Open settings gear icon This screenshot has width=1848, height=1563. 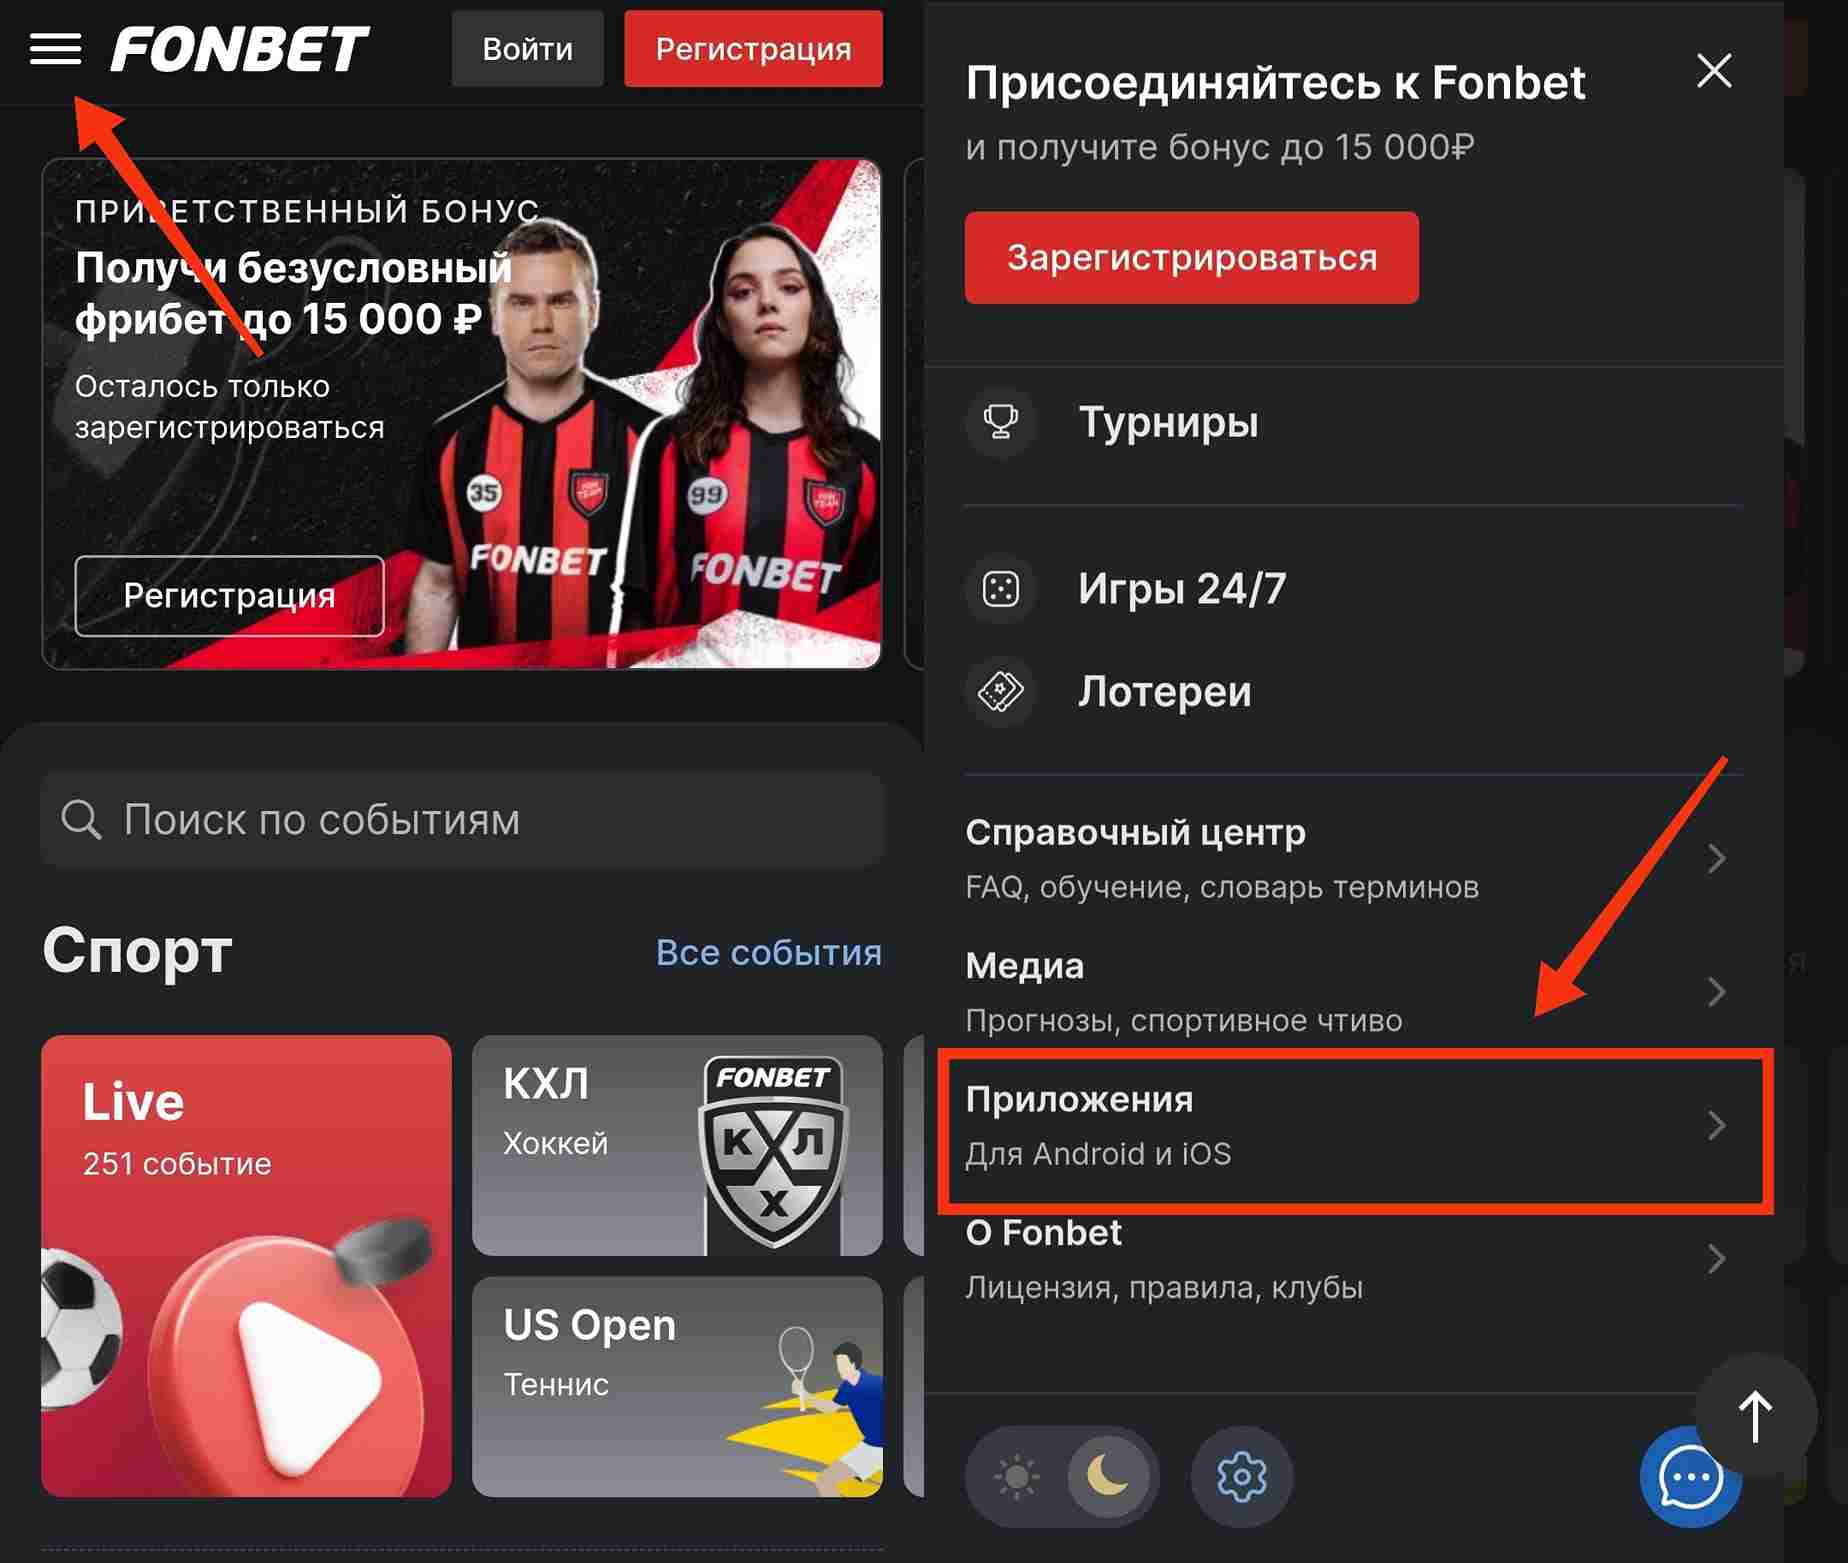point(1241,1476)
